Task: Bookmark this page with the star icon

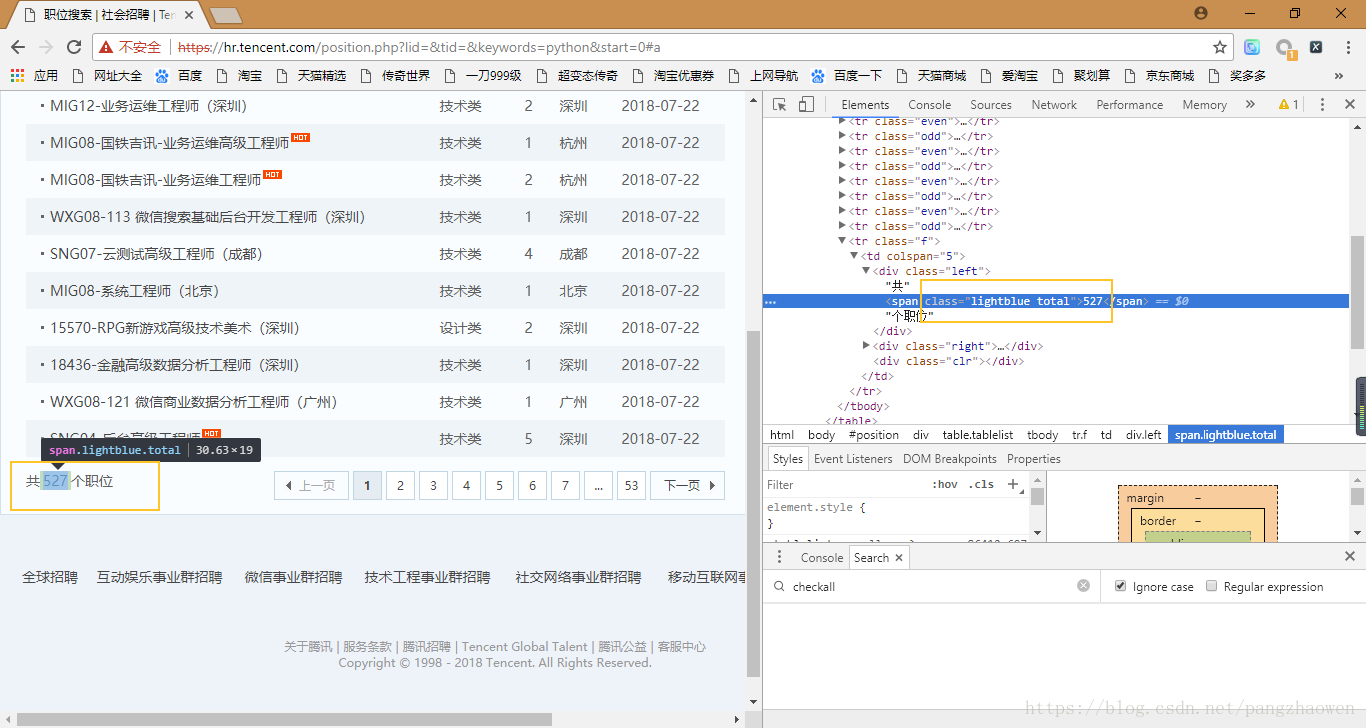Action: pos(1220,47)
